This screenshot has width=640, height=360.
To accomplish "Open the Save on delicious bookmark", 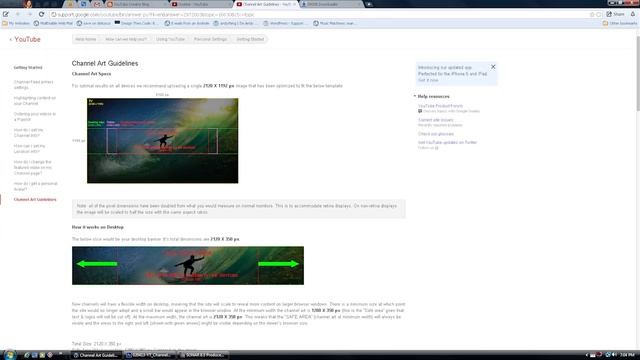I will click(x=94, y=23).
